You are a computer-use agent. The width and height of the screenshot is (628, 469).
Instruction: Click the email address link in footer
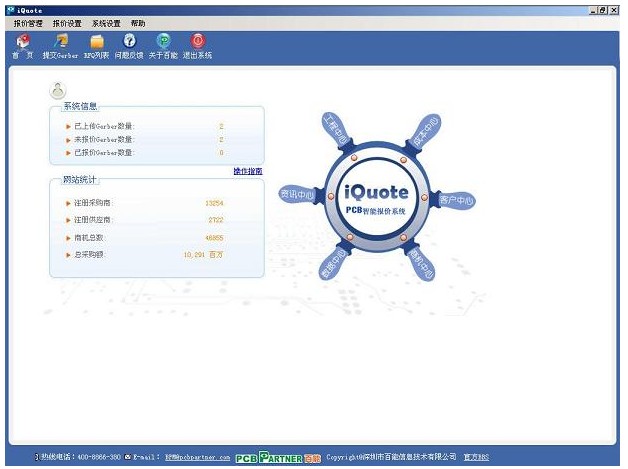[197, 457]
